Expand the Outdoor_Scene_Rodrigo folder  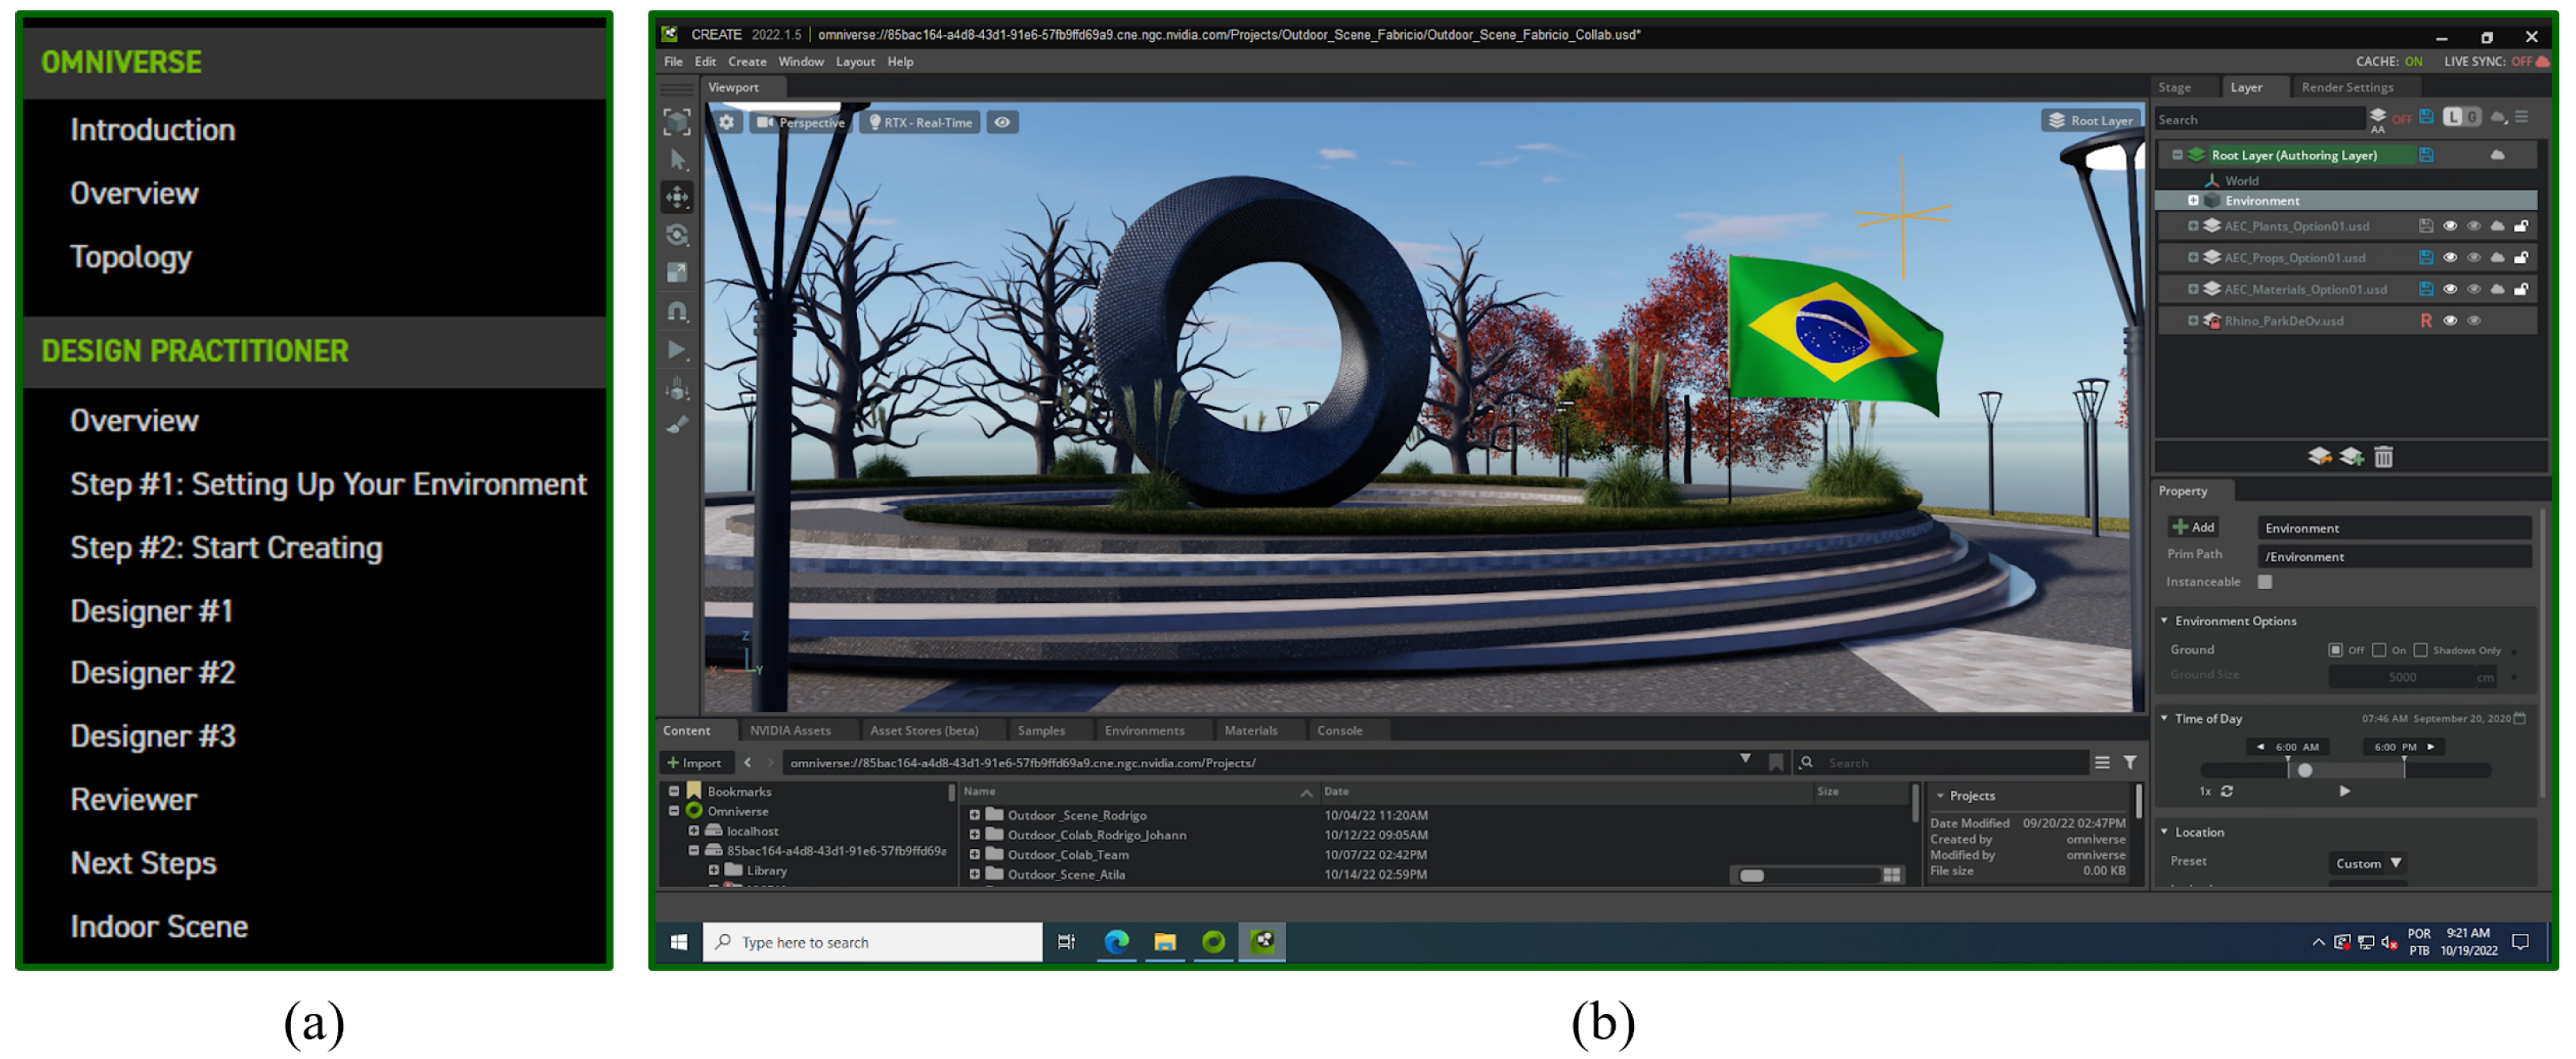974,815
